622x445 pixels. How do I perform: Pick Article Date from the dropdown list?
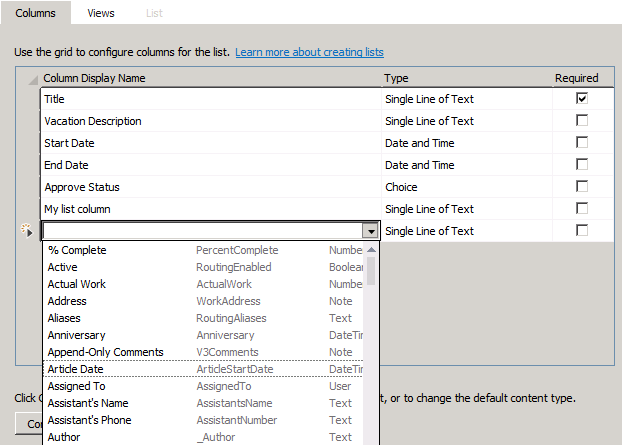76,369
